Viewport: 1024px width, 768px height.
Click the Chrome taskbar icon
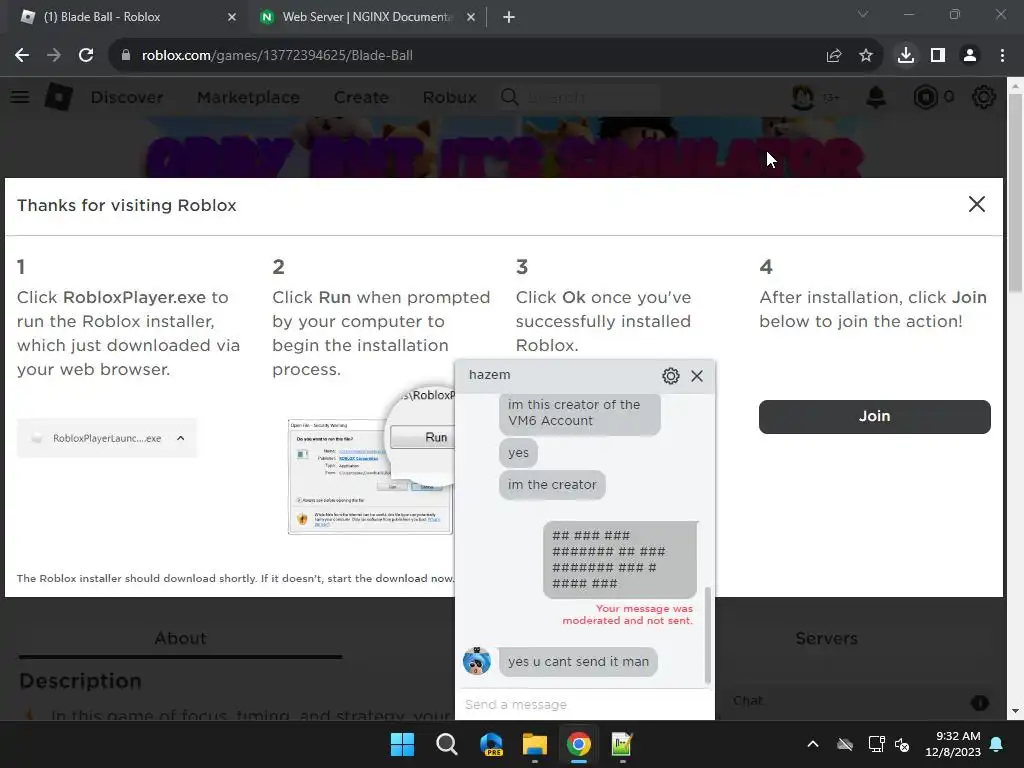579,744
